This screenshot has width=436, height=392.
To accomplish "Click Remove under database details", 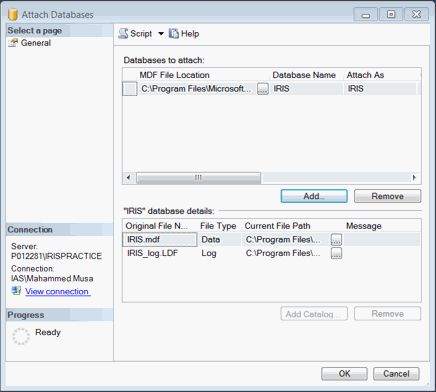I will [388, 314].
